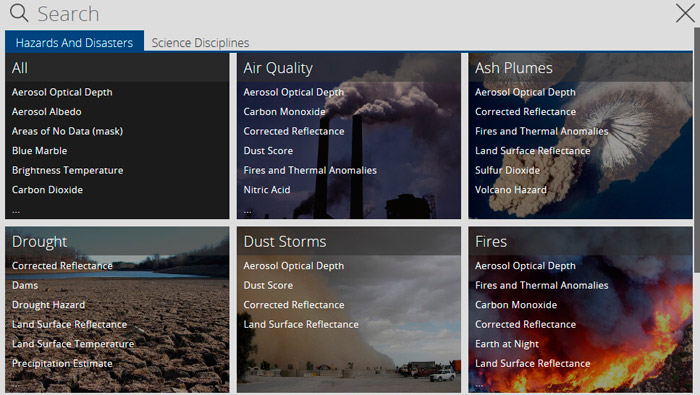700x395 pixels.
Task: Choose Corrected Reflectance in Drought
Action: (62, 266)
